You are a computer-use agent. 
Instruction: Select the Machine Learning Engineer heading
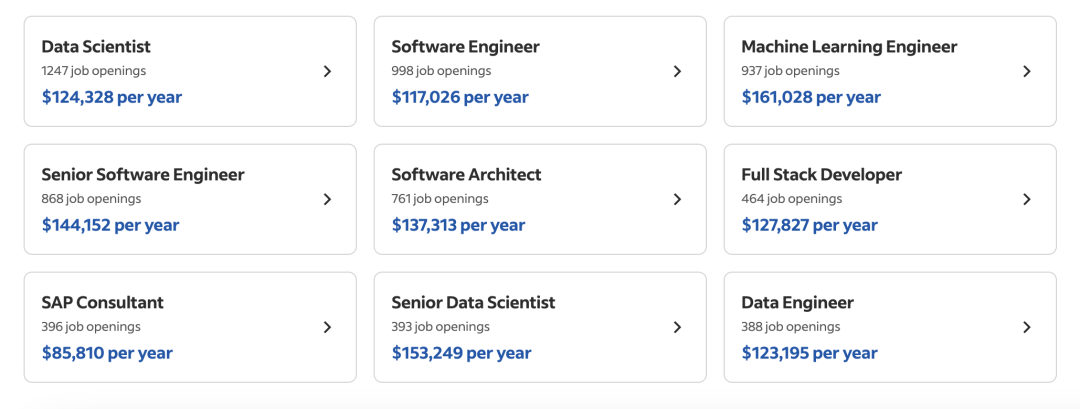tap(849, 47)
